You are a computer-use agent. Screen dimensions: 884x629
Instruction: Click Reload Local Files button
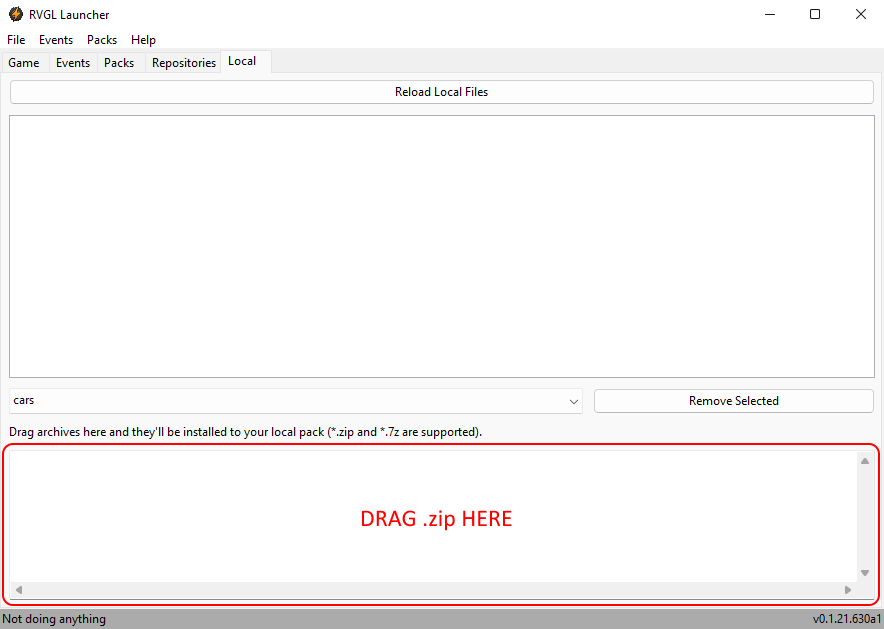click(441, 92)
